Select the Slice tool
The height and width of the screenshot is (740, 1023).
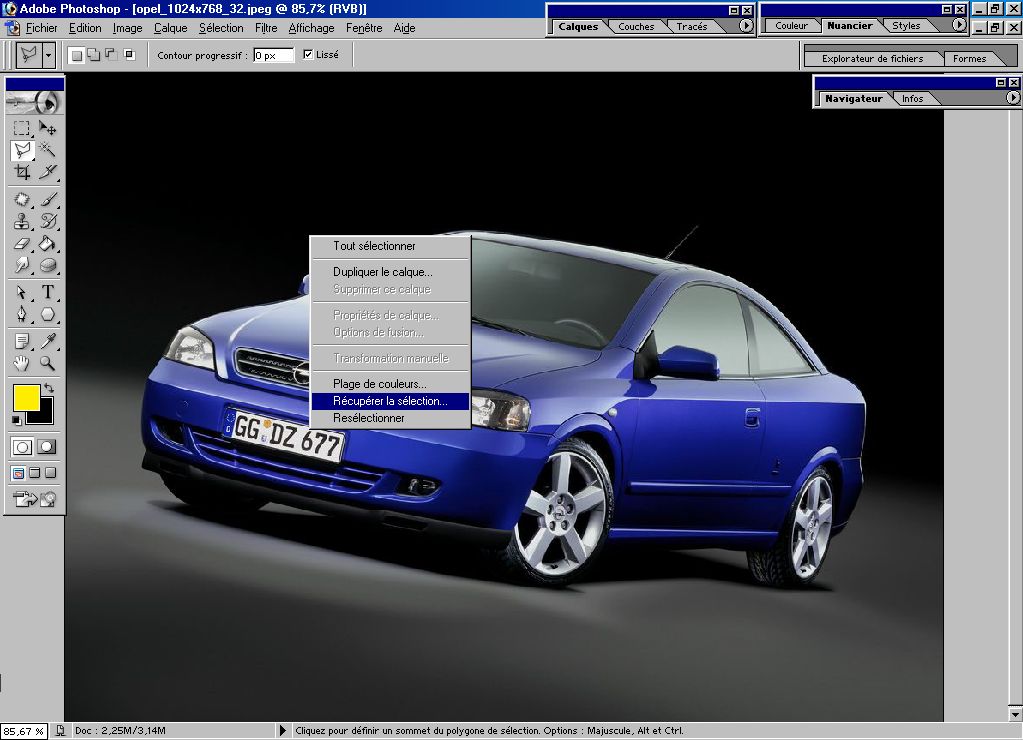(x=47, y=172)
